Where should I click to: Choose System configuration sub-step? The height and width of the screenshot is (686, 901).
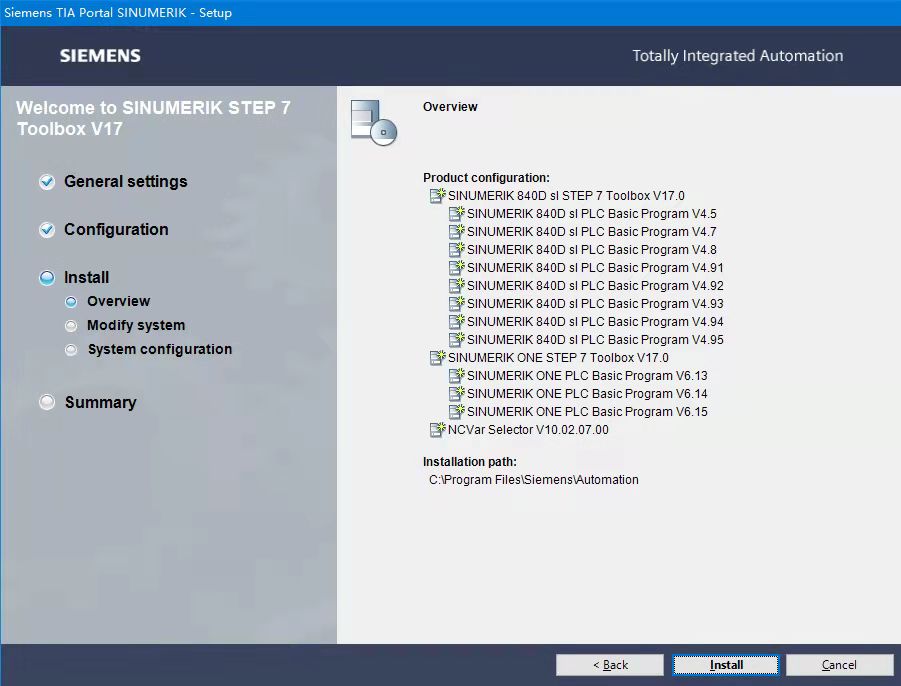[159, 350]
